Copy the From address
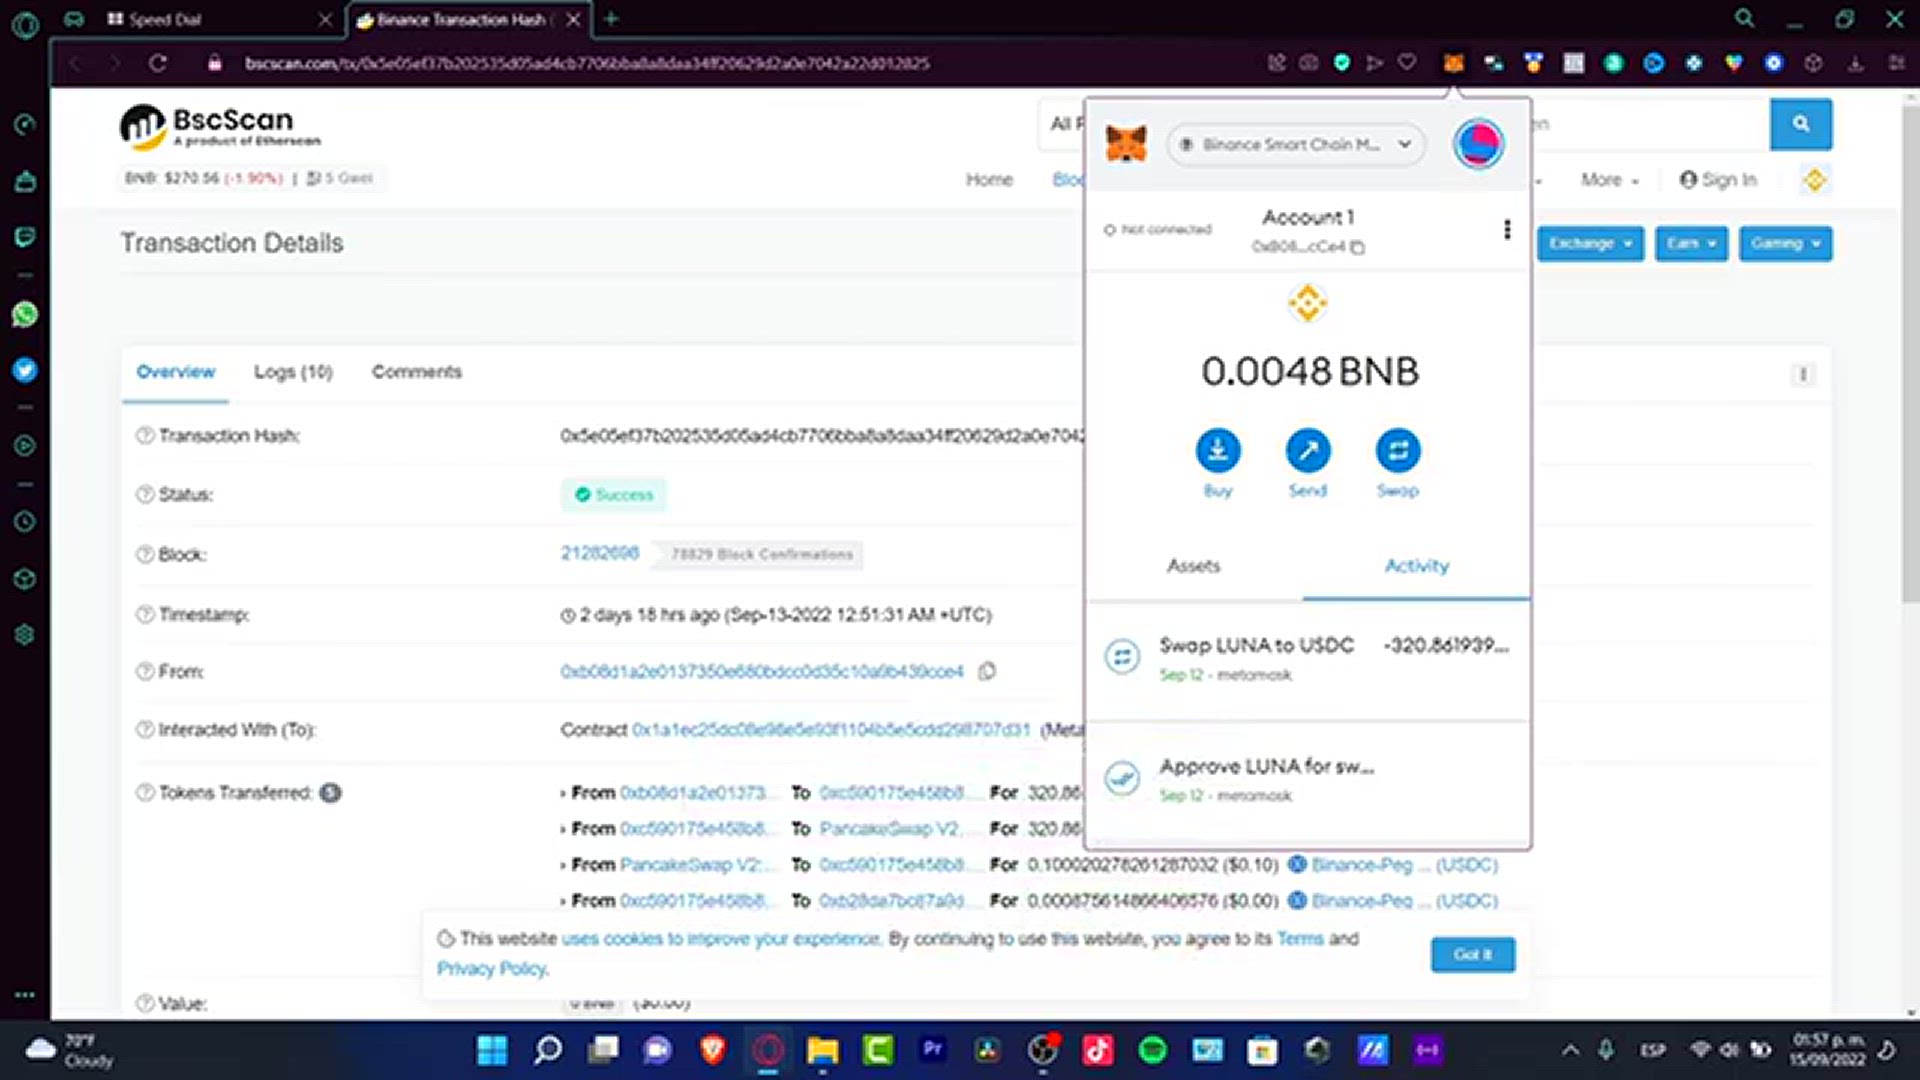 pyautogui.click(x=987, y=672)
